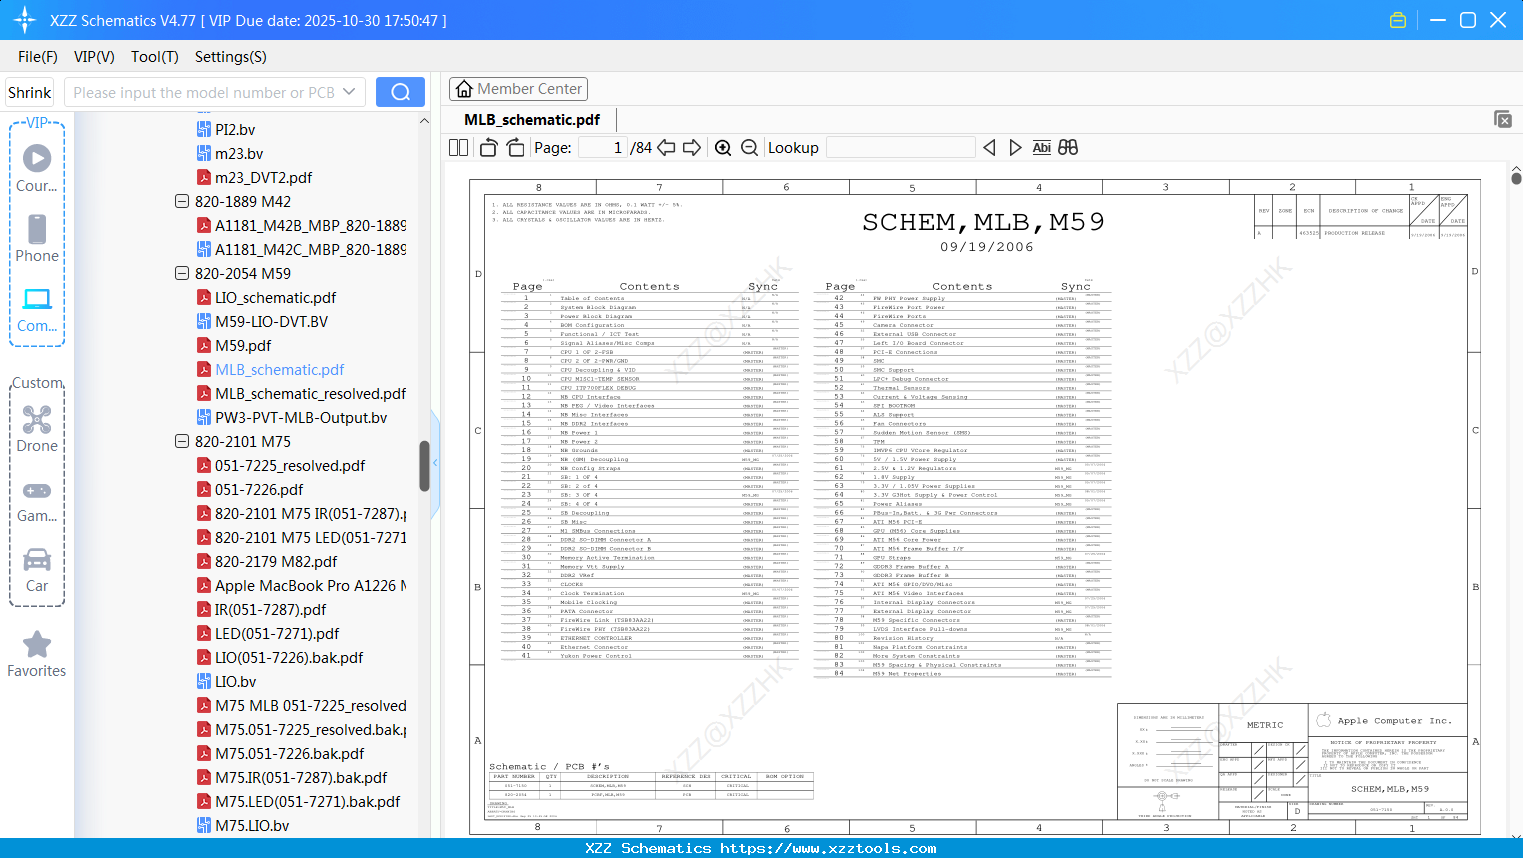Collapse the 820-2101 M75 folder
1523x858 pixels.
182,441
